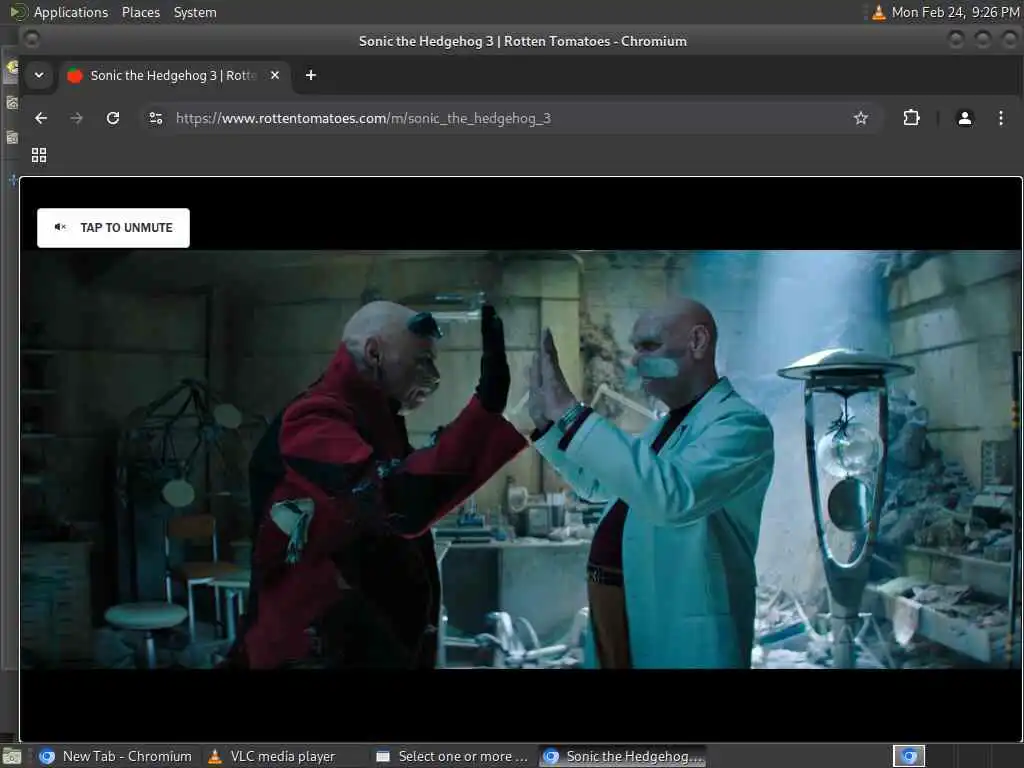Open the apps grid in bookmarks bar

tap(39, 155)
